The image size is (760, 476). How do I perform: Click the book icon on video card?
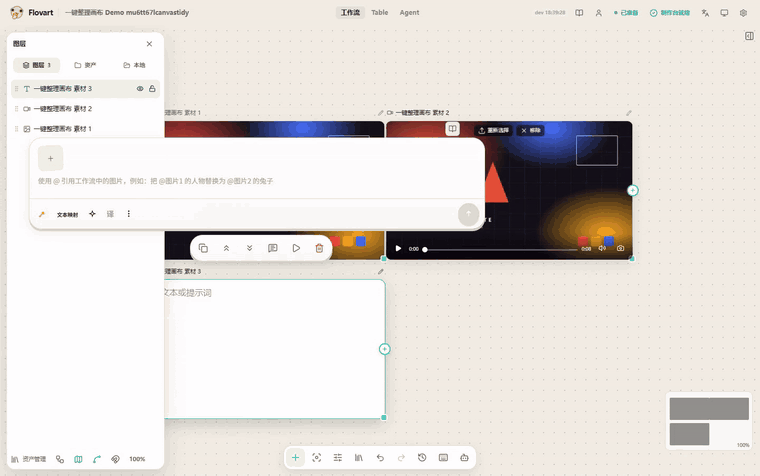coord(452,129)
